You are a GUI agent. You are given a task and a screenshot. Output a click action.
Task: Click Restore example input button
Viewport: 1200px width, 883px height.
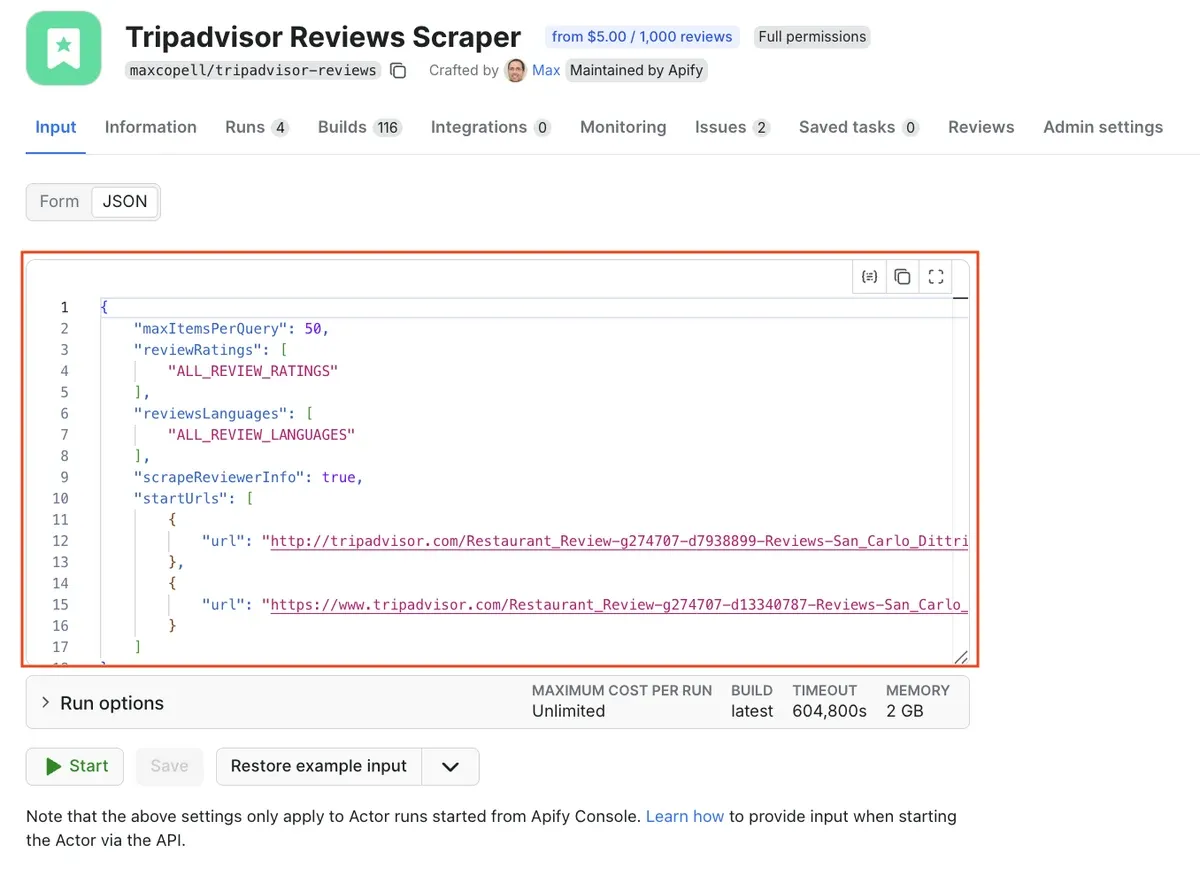tap(319, 766)
